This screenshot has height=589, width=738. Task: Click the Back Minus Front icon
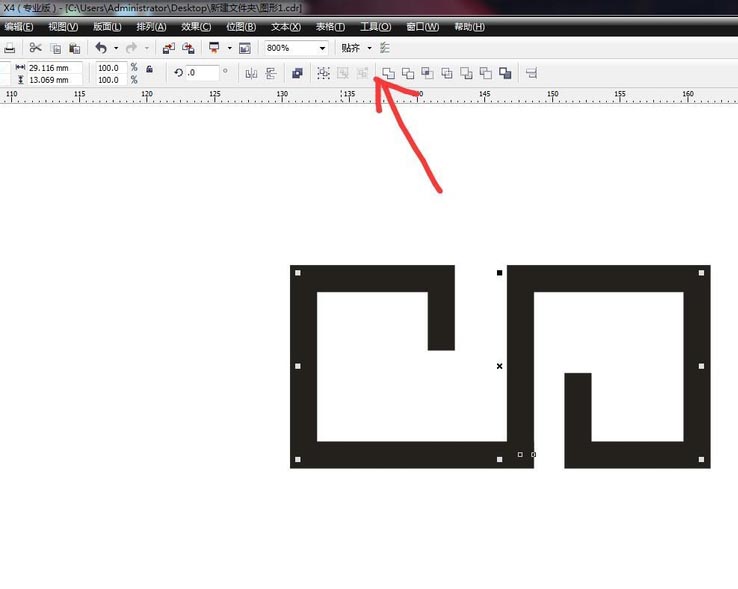pos(486,73)
